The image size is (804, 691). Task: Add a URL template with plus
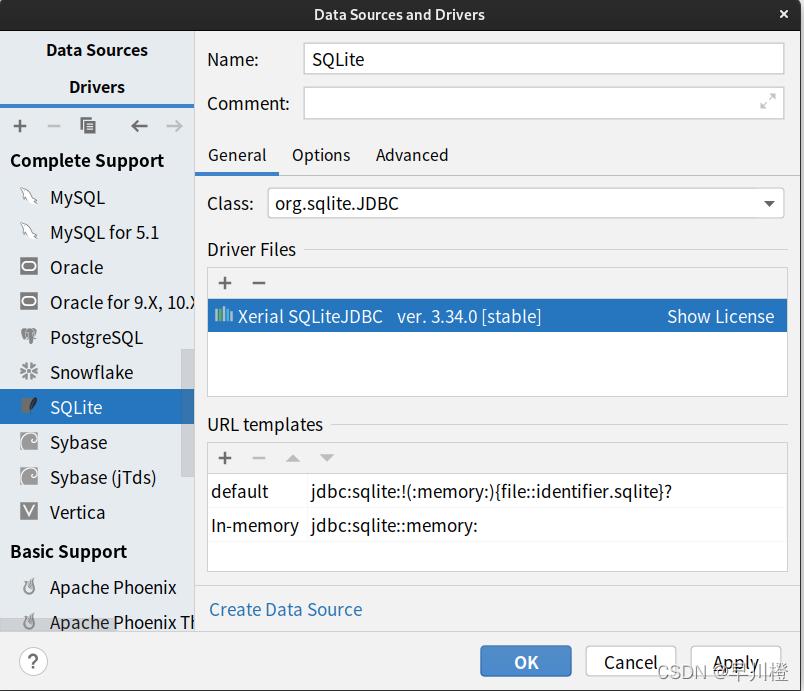[225, 458]
